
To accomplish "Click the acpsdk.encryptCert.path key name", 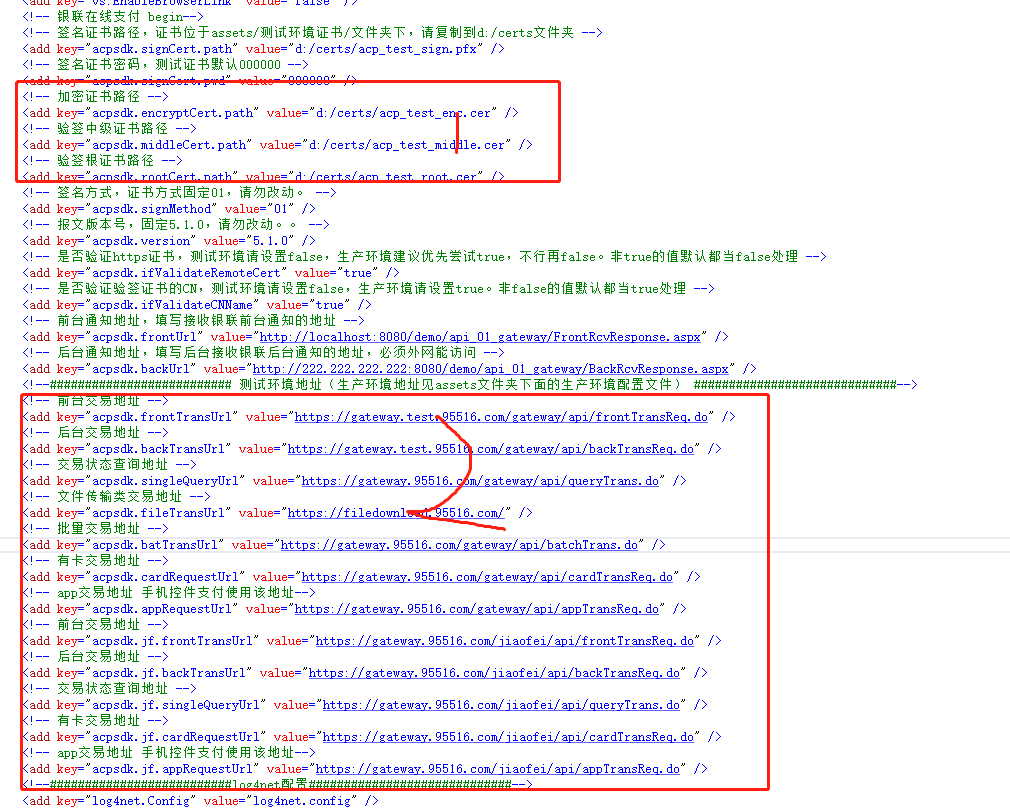I will (173, 113).
